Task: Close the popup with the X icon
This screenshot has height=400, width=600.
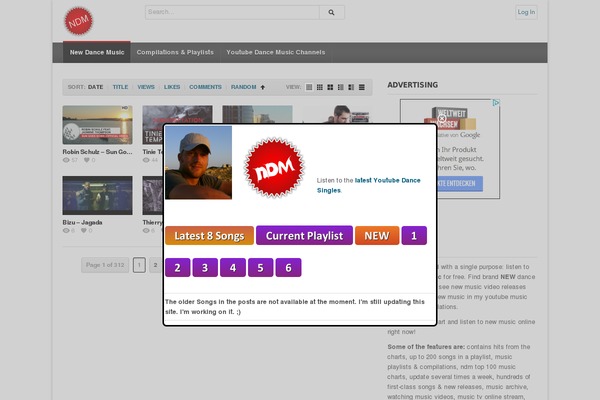Action: (x=442, y=119)
